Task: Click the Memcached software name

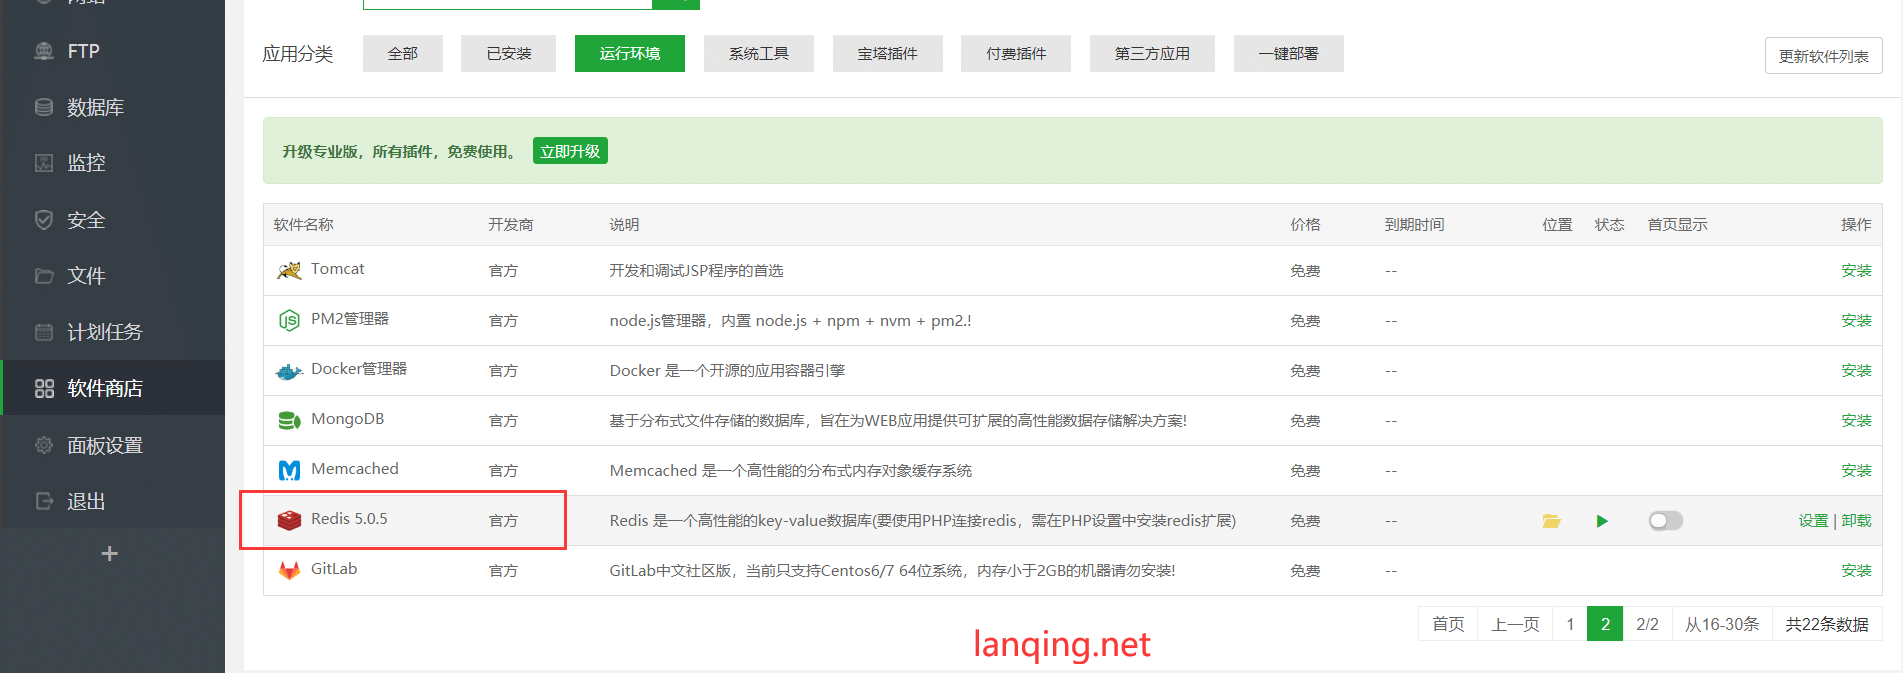Action: (355, 468)
